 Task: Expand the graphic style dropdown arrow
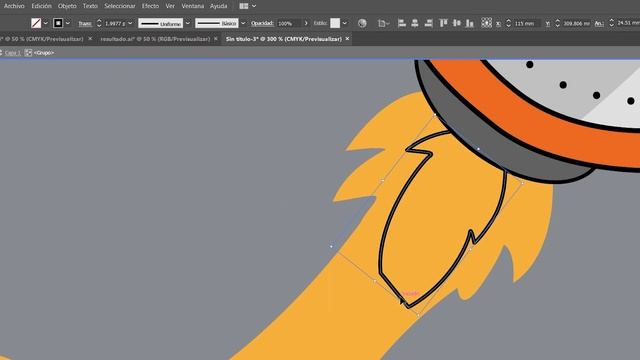[345, 23]
